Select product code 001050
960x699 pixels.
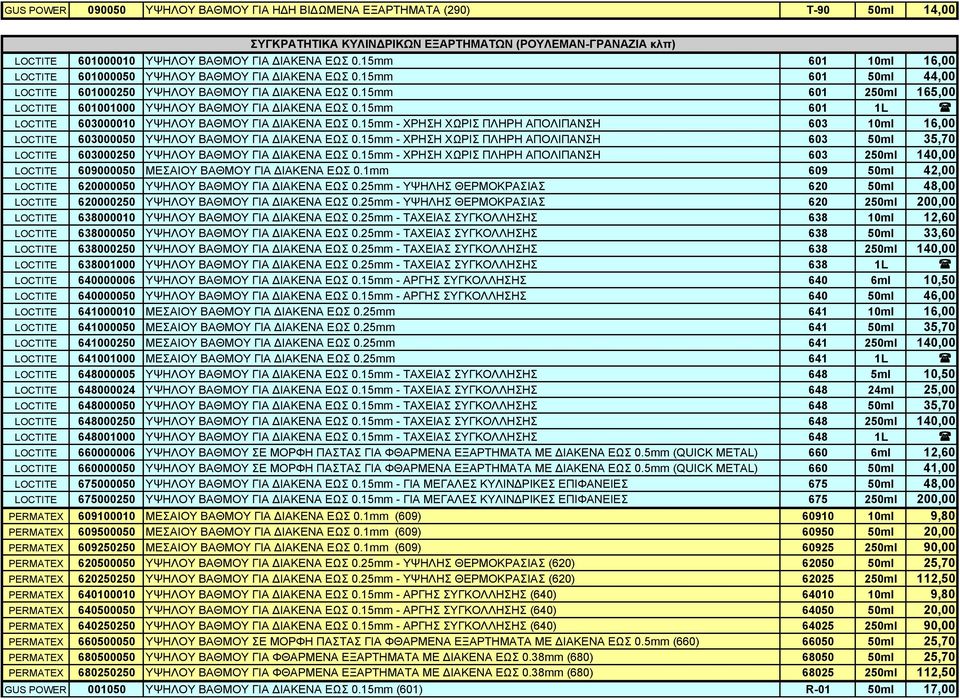(107, 689)
